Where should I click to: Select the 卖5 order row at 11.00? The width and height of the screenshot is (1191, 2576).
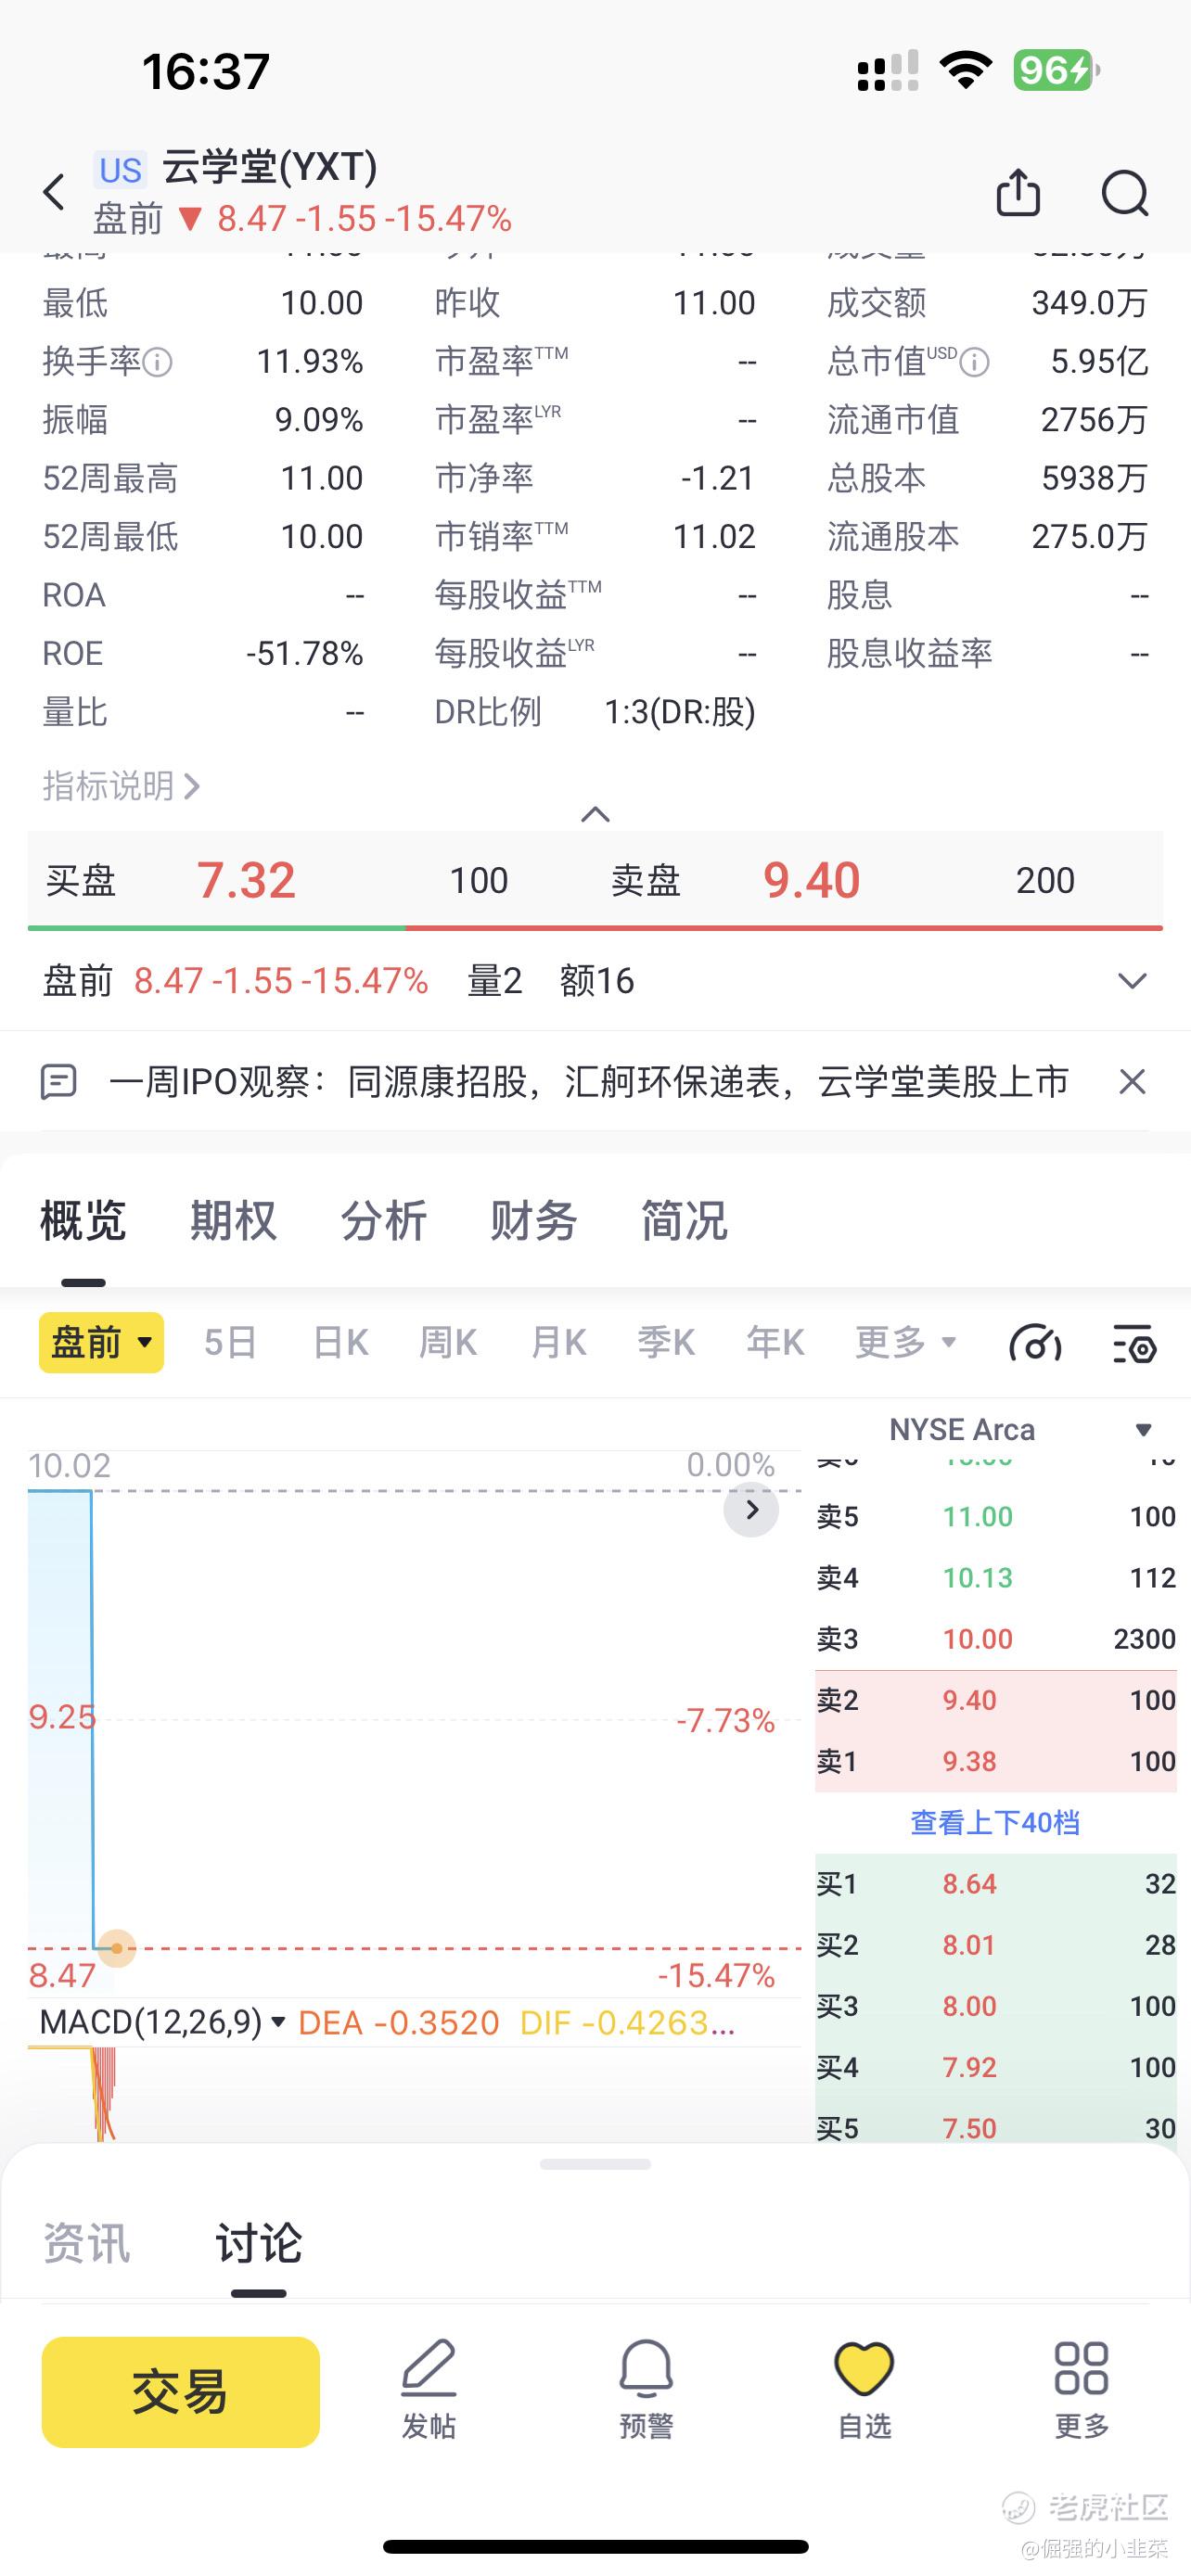(996, 1517)
